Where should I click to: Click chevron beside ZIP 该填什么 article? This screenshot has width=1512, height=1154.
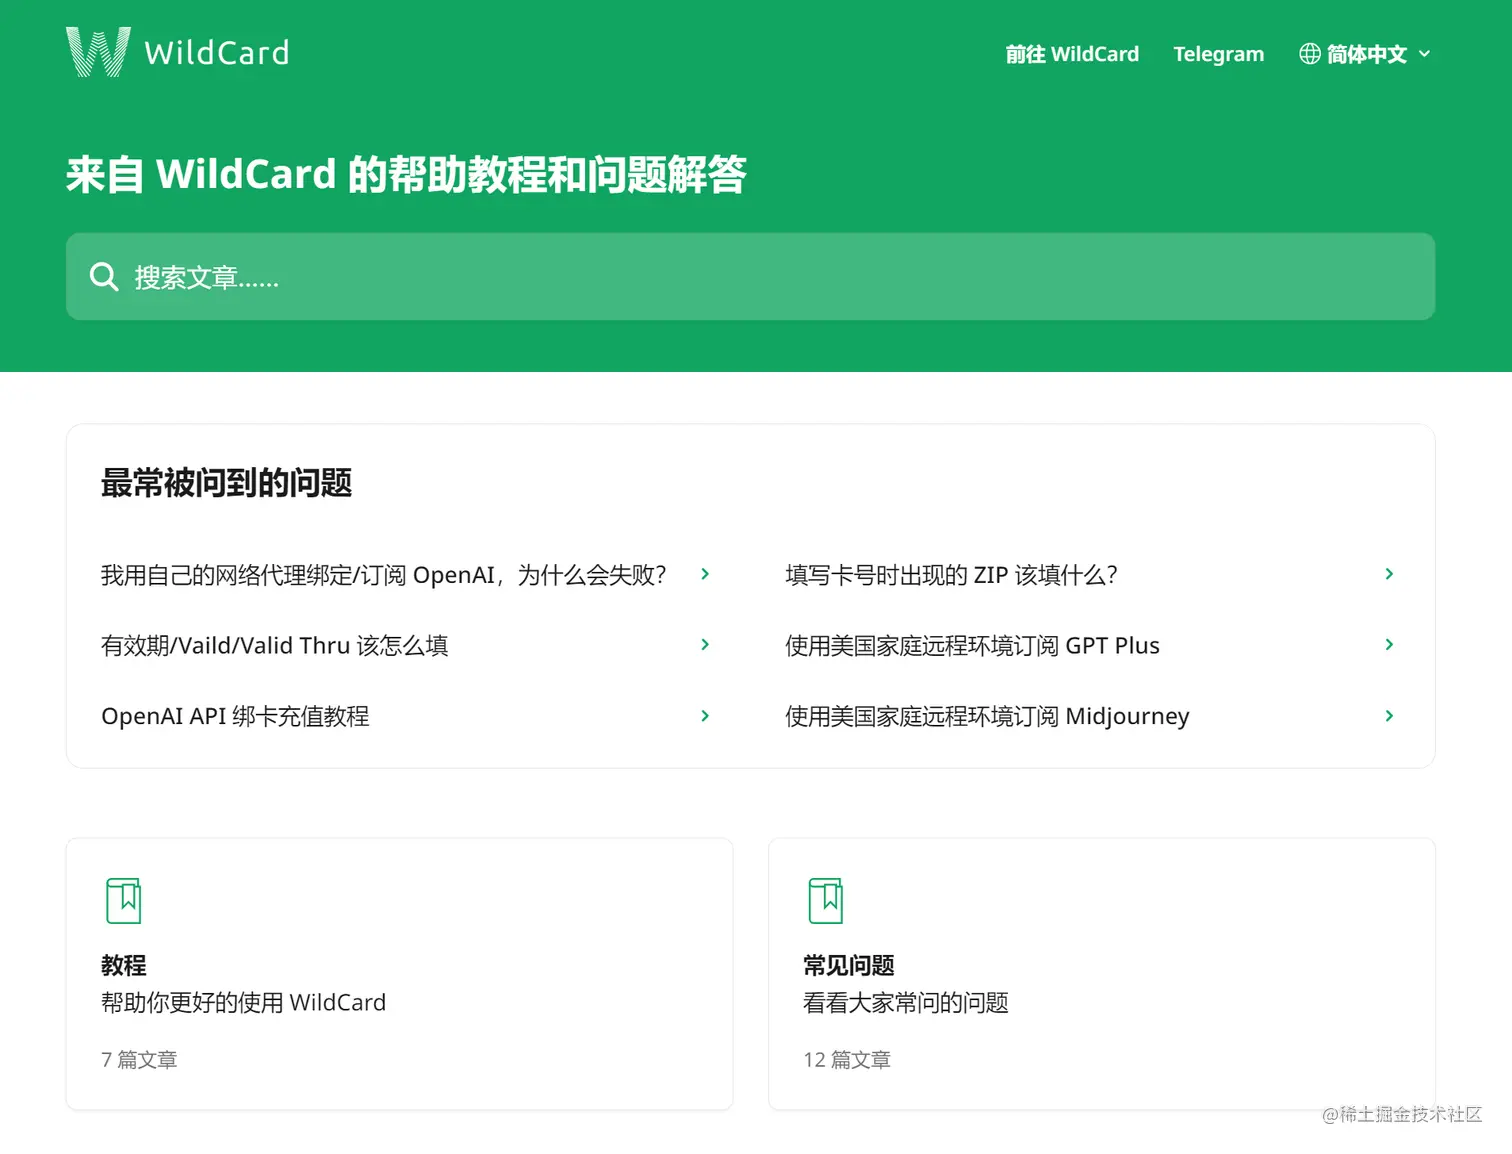point(1389,574)
